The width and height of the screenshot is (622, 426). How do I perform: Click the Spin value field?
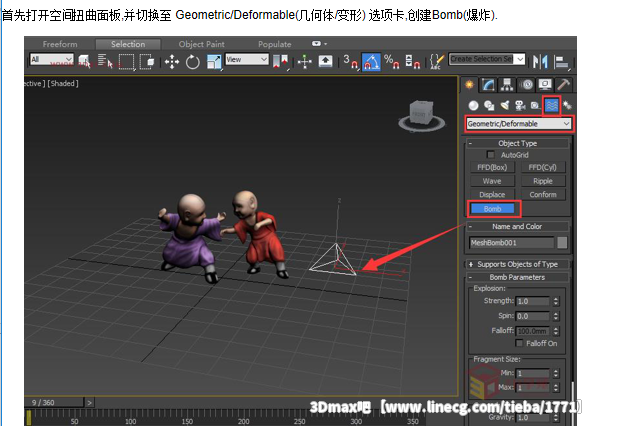point(533,316)
